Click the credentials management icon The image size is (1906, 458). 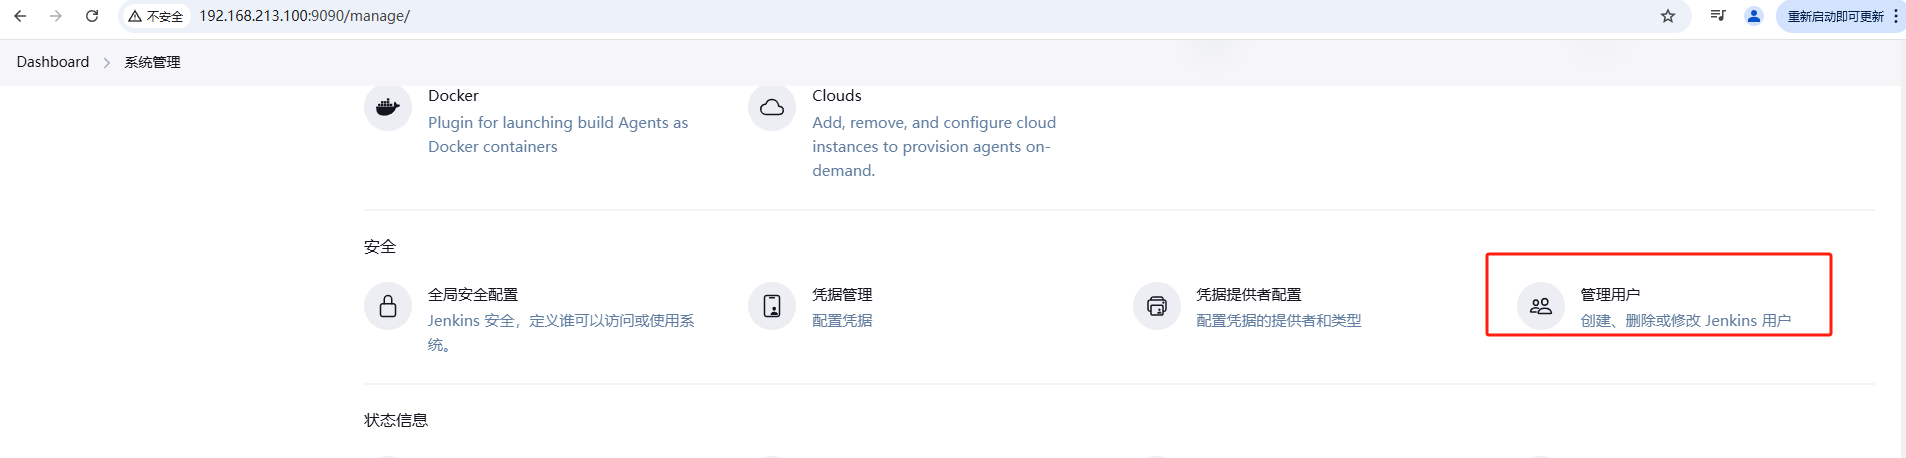coord(772,306)
